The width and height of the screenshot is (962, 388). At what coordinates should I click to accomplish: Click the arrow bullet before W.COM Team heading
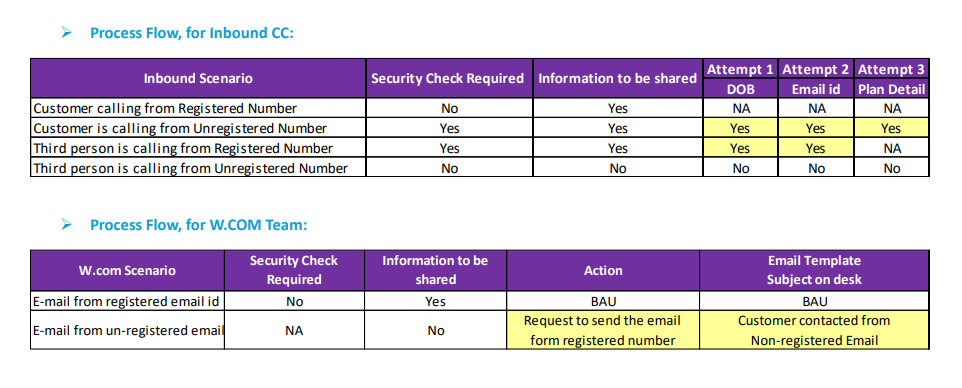67,225
